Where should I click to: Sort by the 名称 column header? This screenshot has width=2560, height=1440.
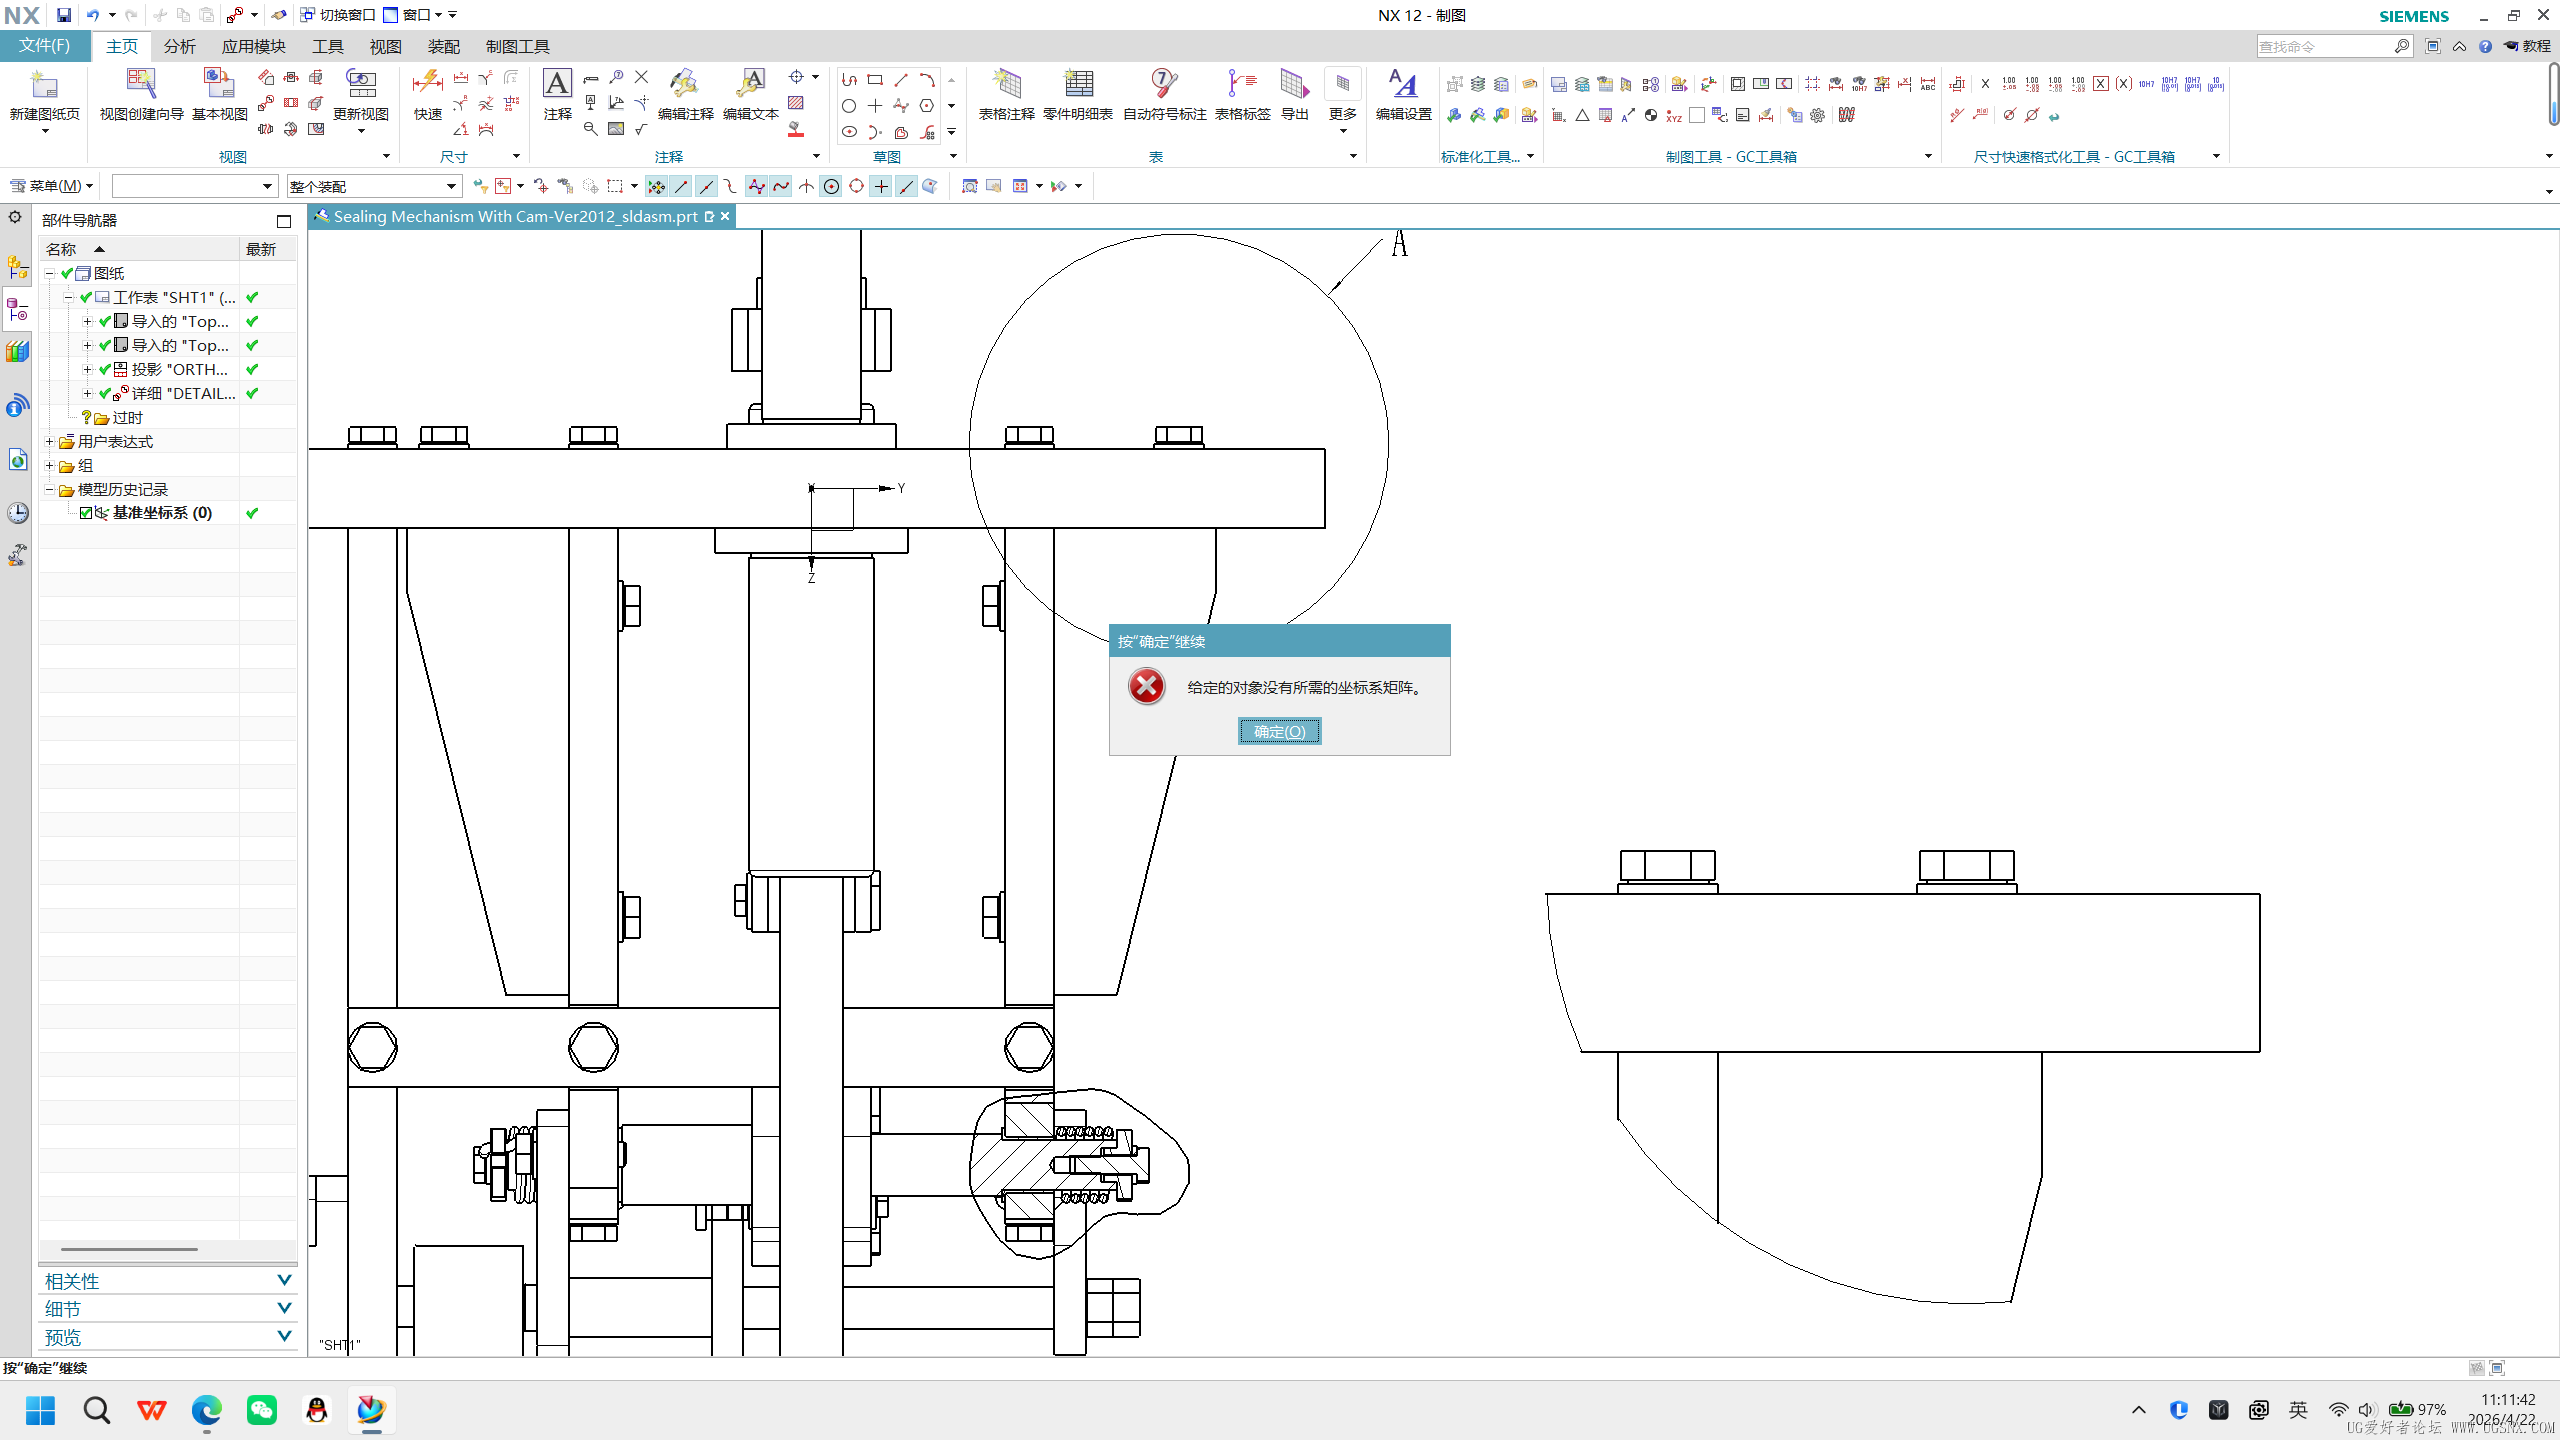(138, 249)
